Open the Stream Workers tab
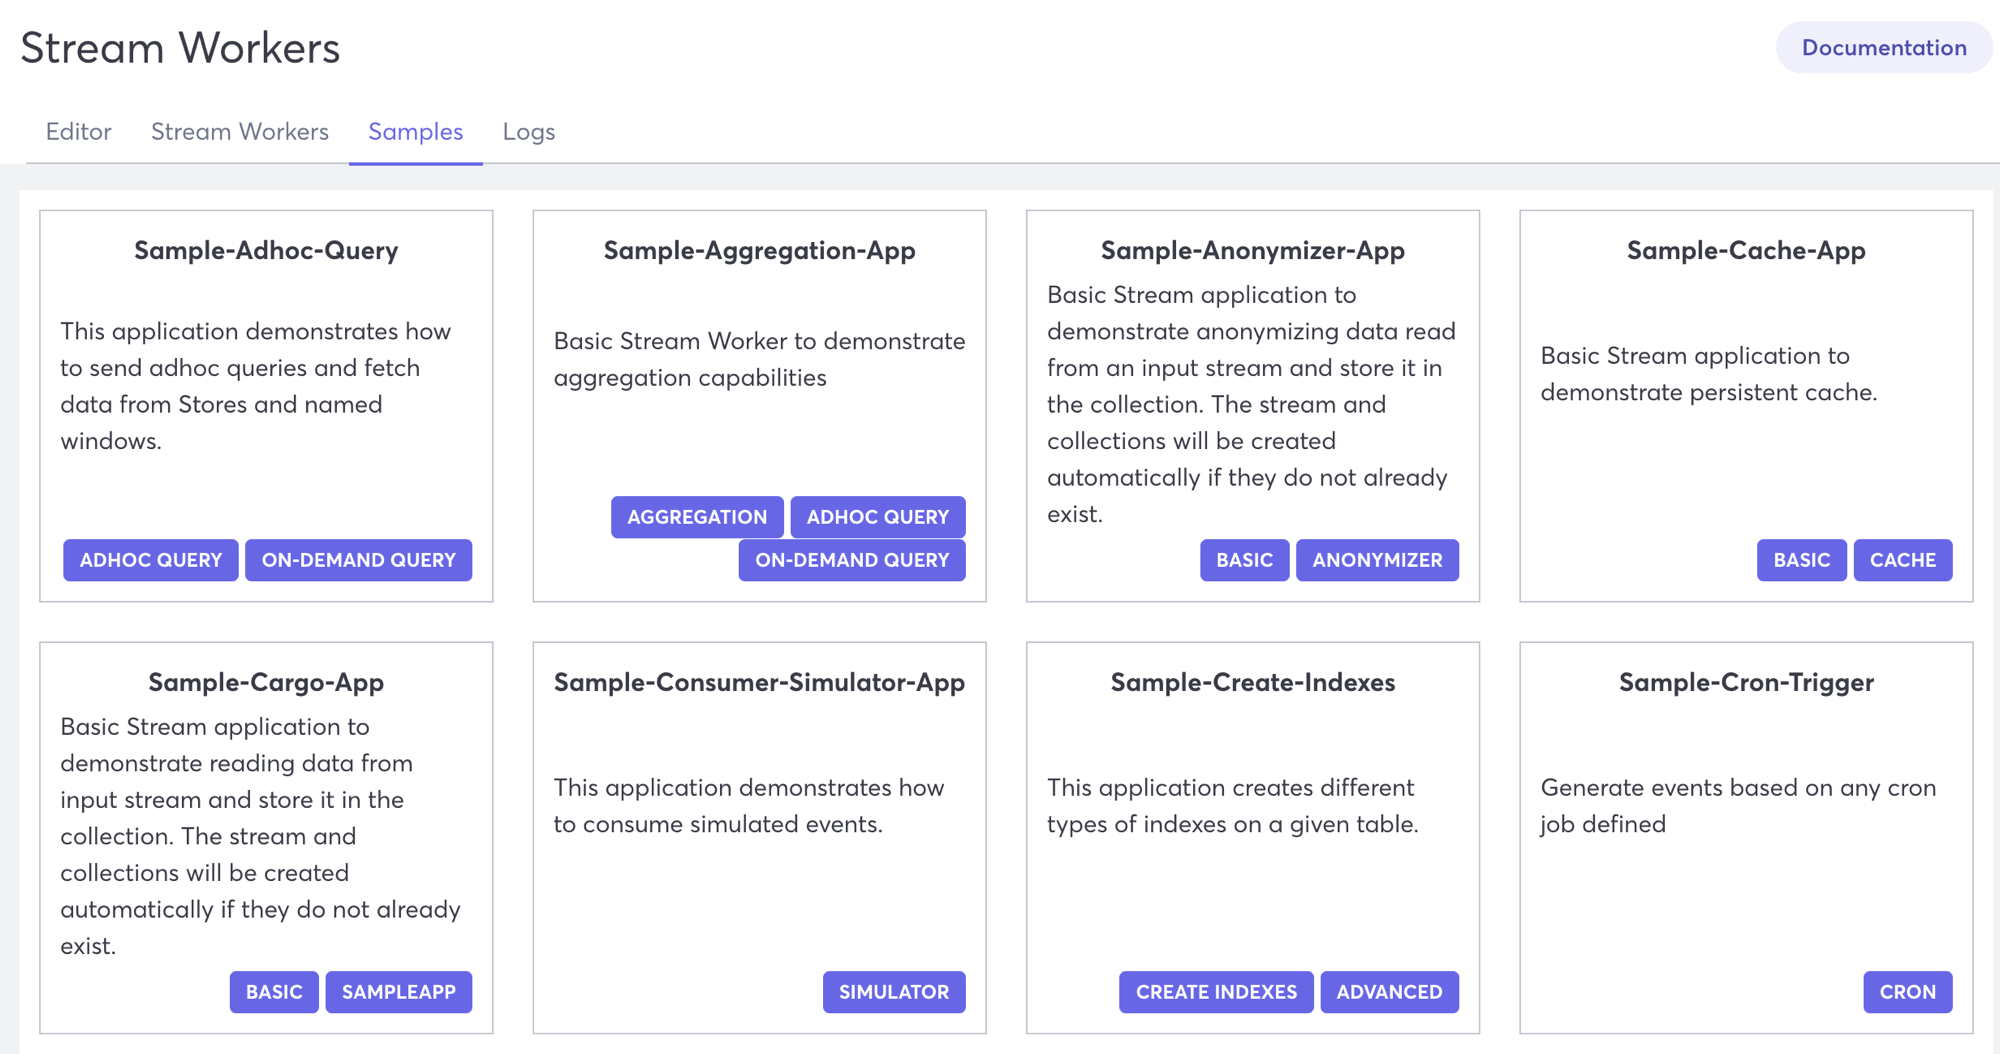Viewport: 2000px width, 1054px height. [x=239, y=131]
